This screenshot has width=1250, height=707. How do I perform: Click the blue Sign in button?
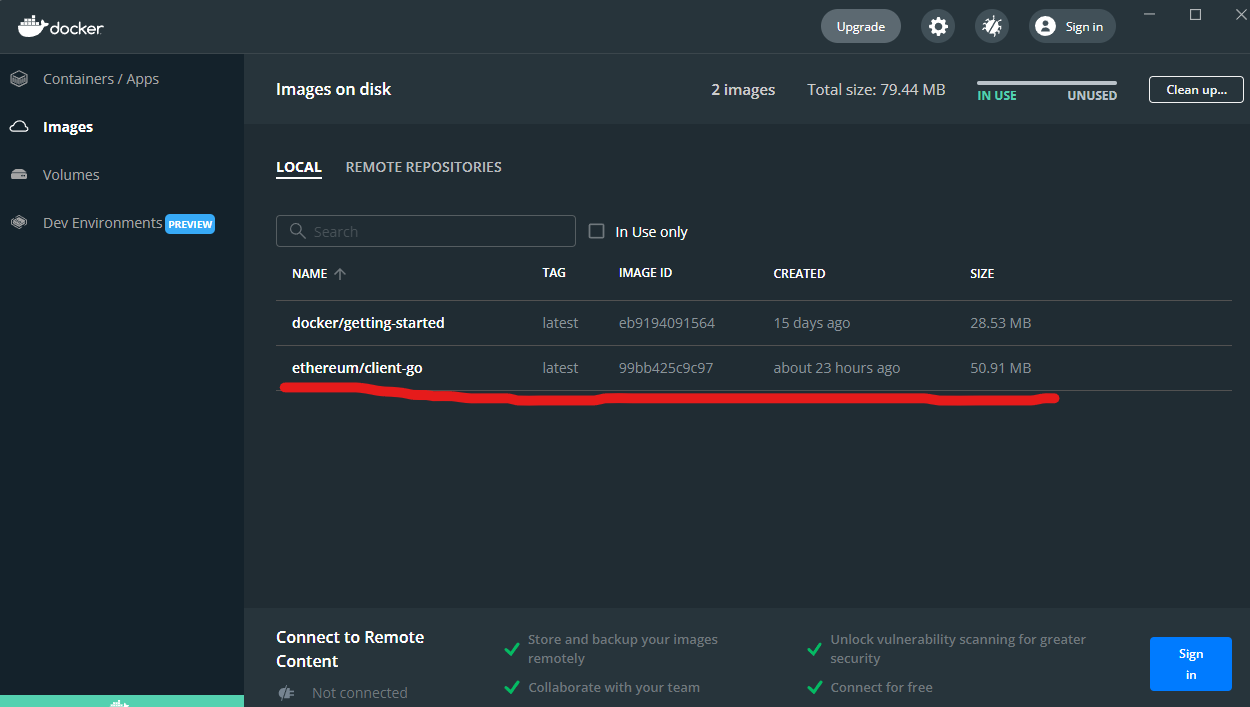pos(1190,664)
